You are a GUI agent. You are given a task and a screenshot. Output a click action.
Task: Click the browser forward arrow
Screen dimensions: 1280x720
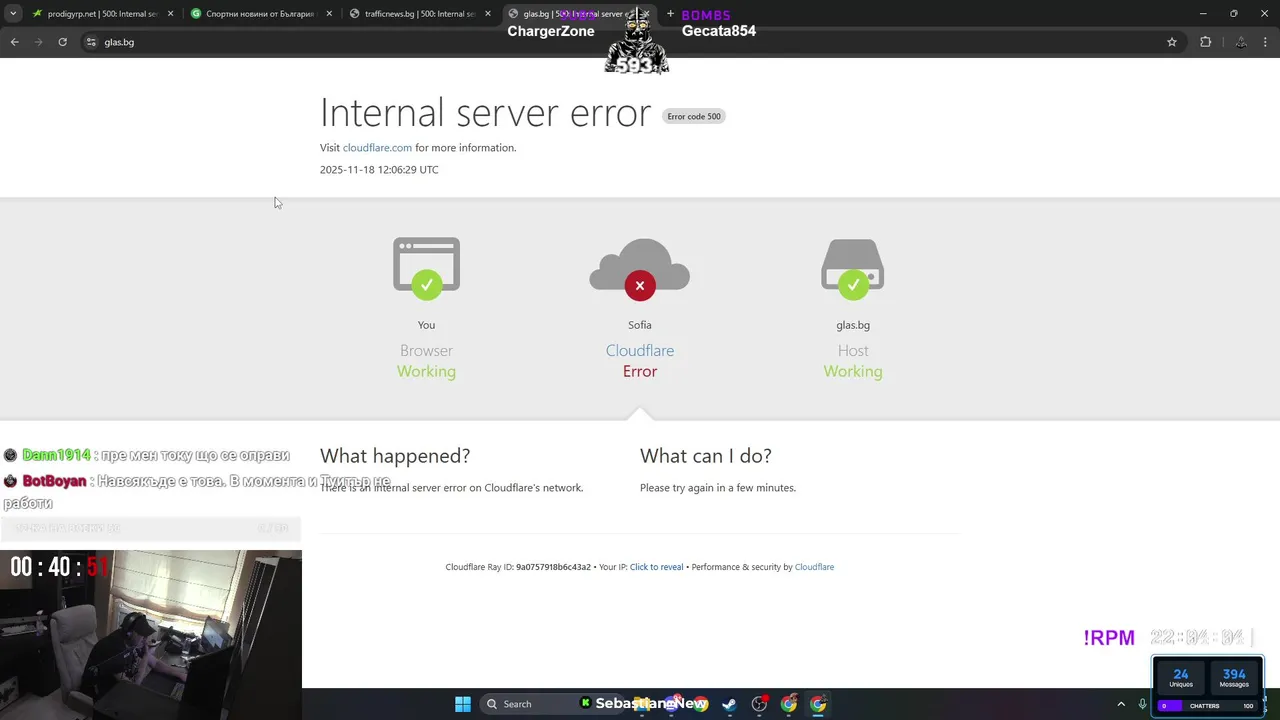pyautogui.click(x=38, y=42)
